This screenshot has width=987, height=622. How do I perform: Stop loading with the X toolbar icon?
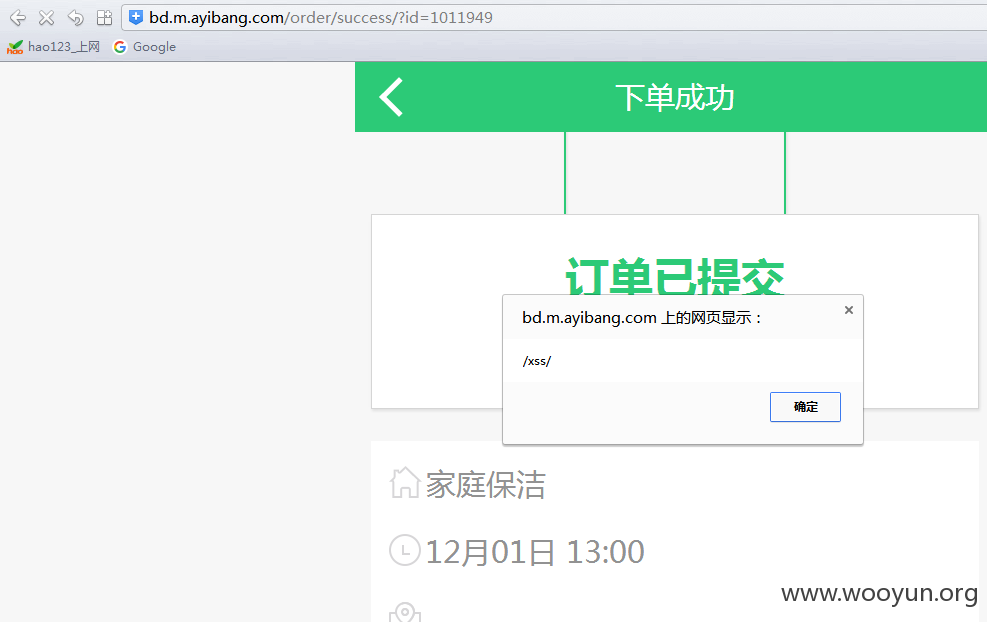tap(46, 18)
